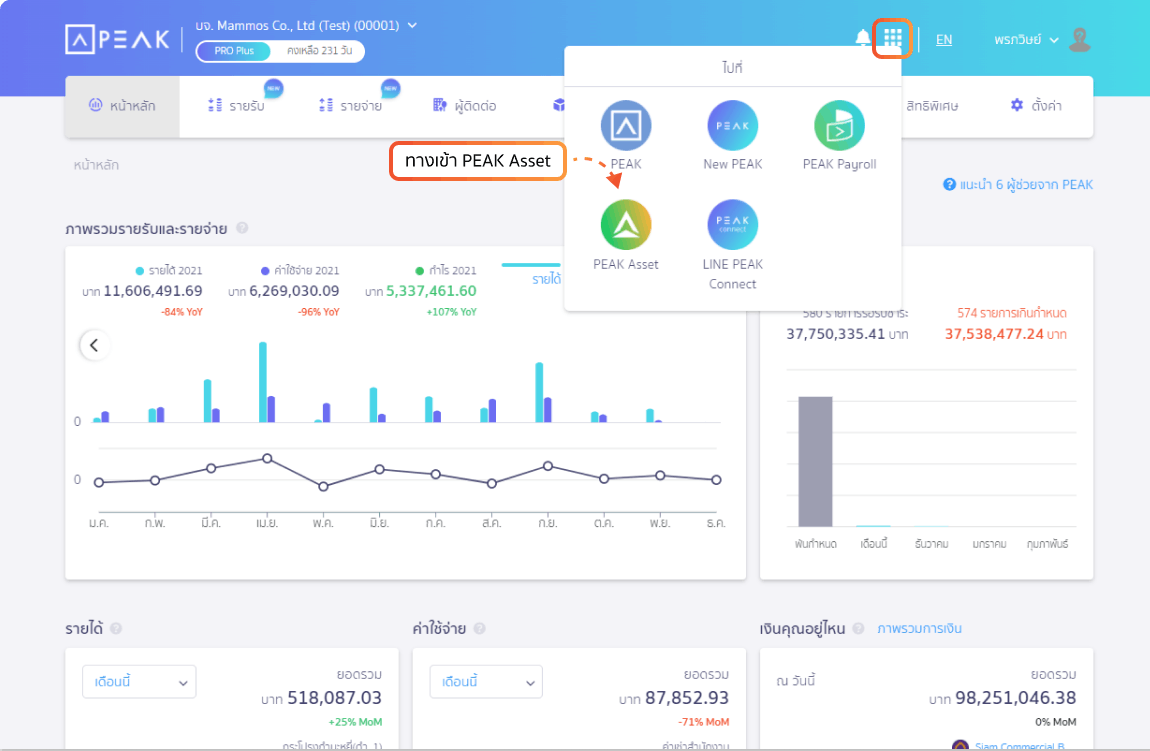Click the tall ก.ย. income bar
Screen dimensions: 1150x751
(539, 392)
